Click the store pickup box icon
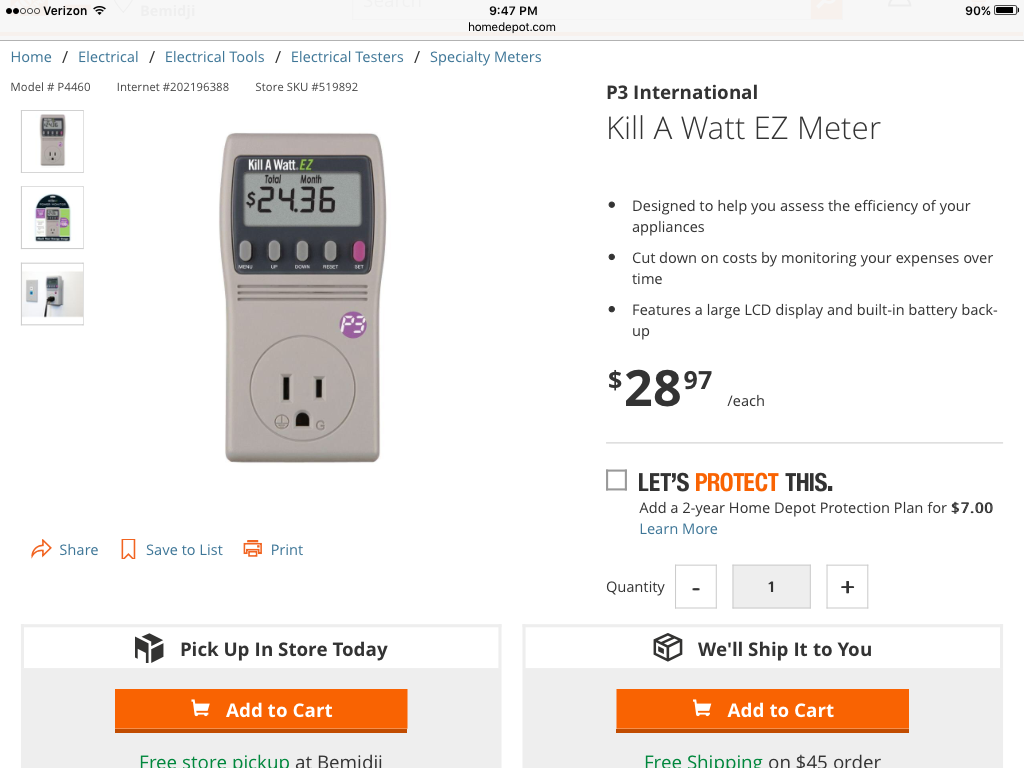Screen dimensions: 1024x768 pos(149,649)
